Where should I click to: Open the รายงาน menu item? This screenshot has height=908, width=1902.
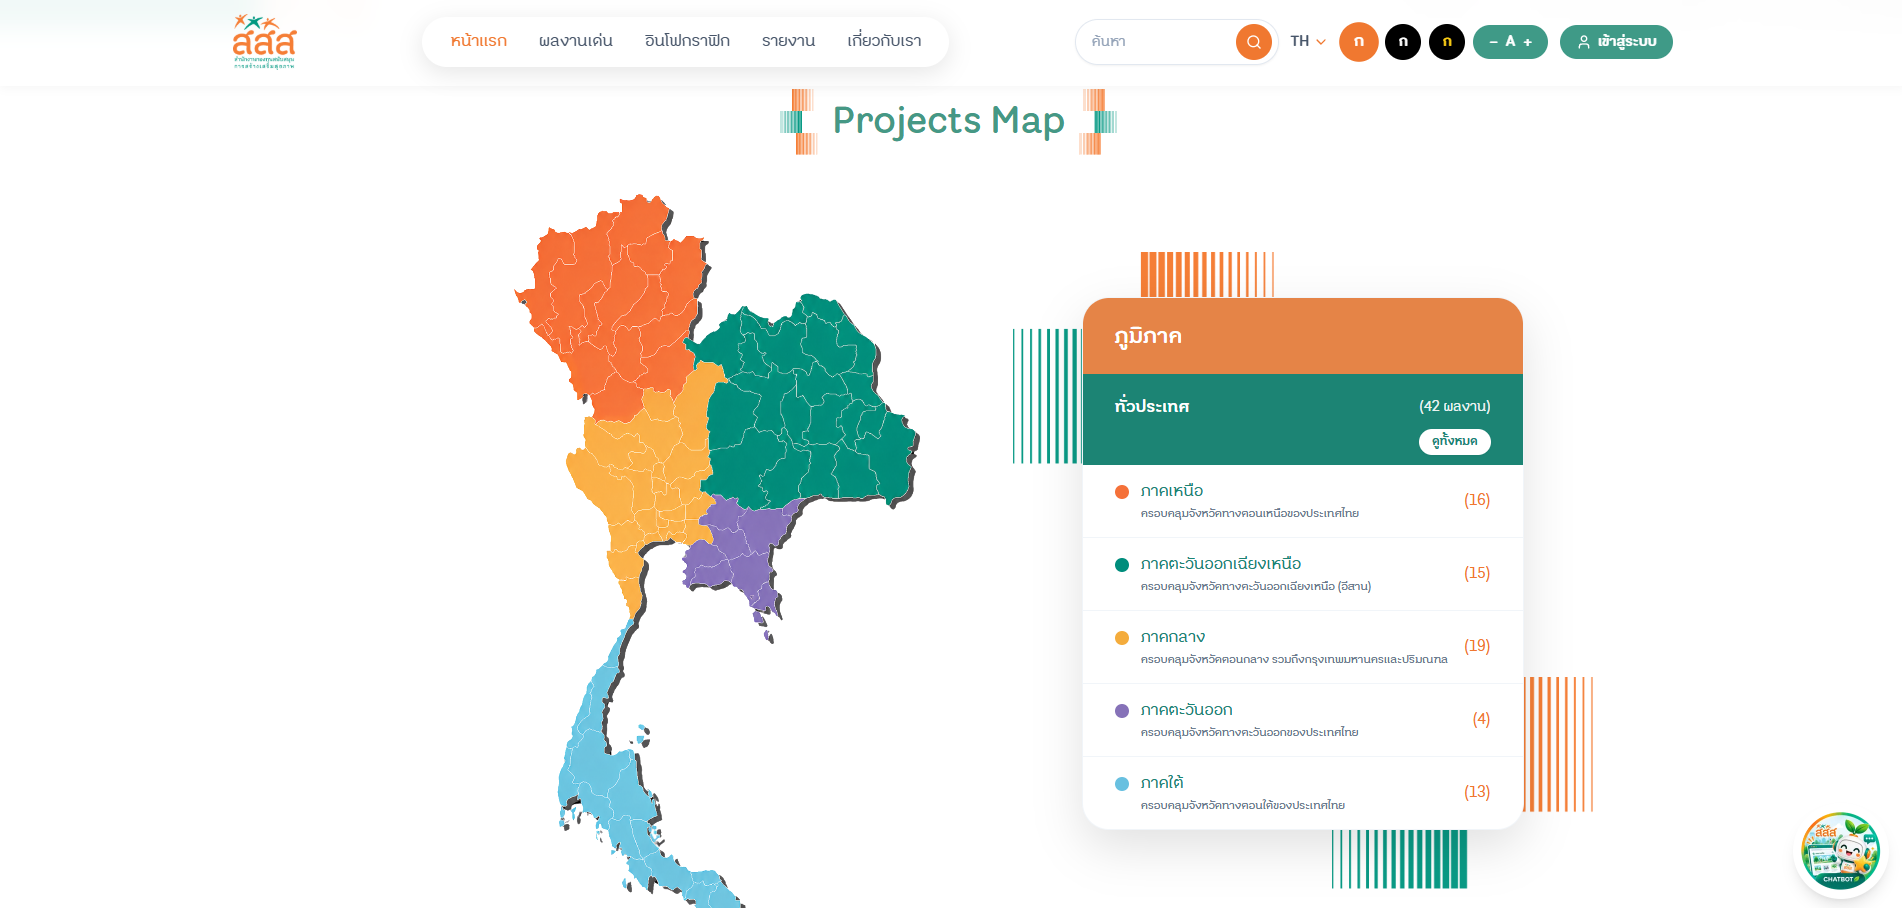788,41
